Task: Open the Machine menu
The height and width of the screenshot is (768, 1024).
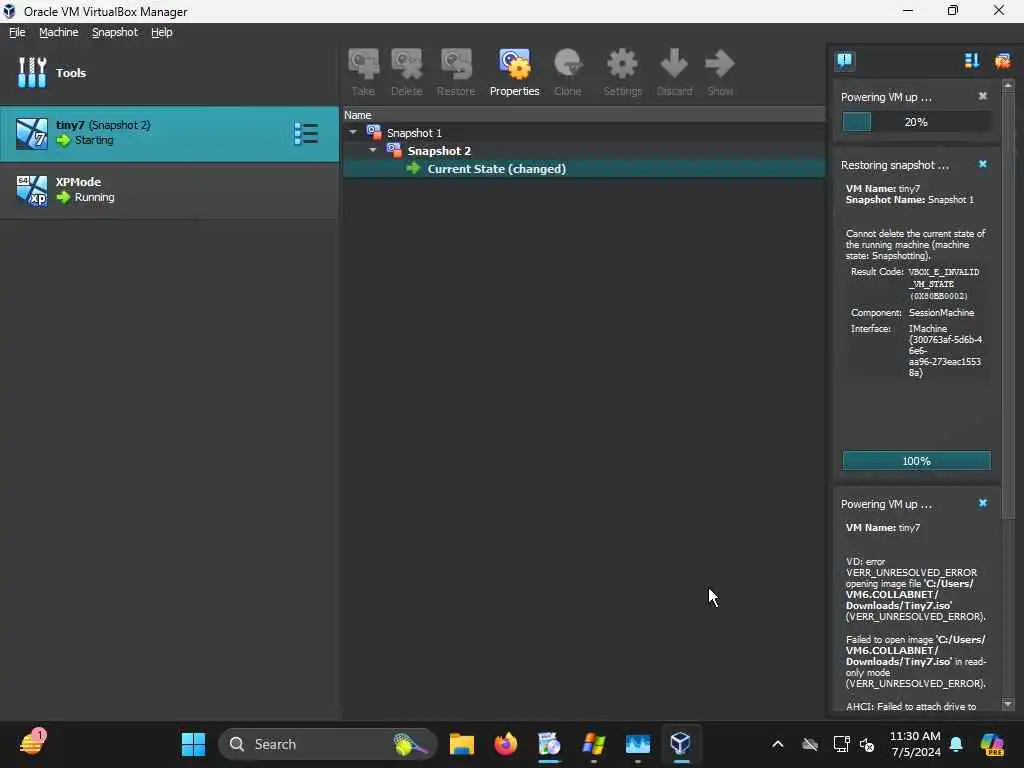Action: (x=58, y=32)
